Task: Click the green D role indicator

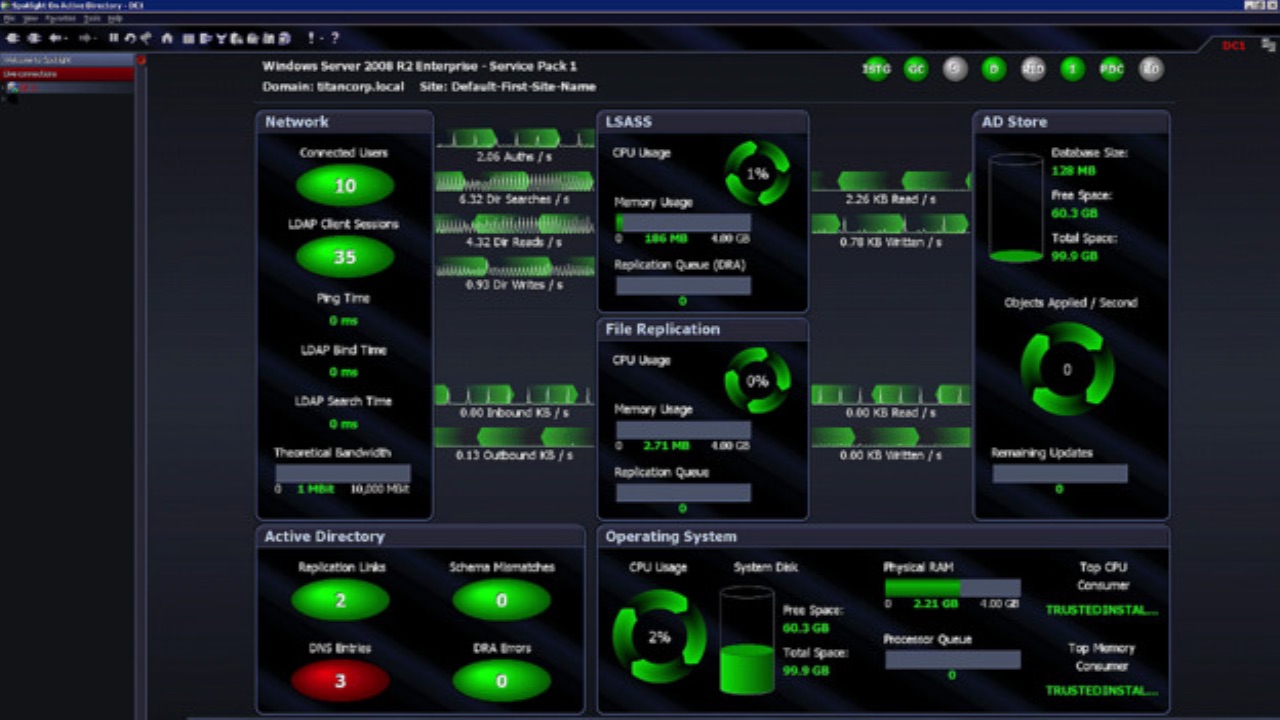Action: click(993, 69)
